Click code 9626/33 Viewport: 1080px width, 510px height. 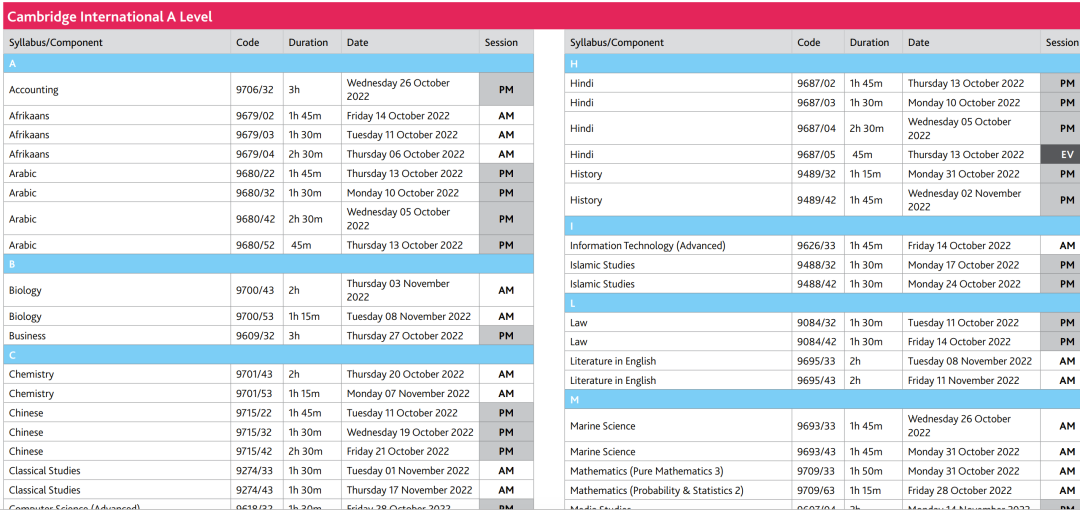point(816,246)
